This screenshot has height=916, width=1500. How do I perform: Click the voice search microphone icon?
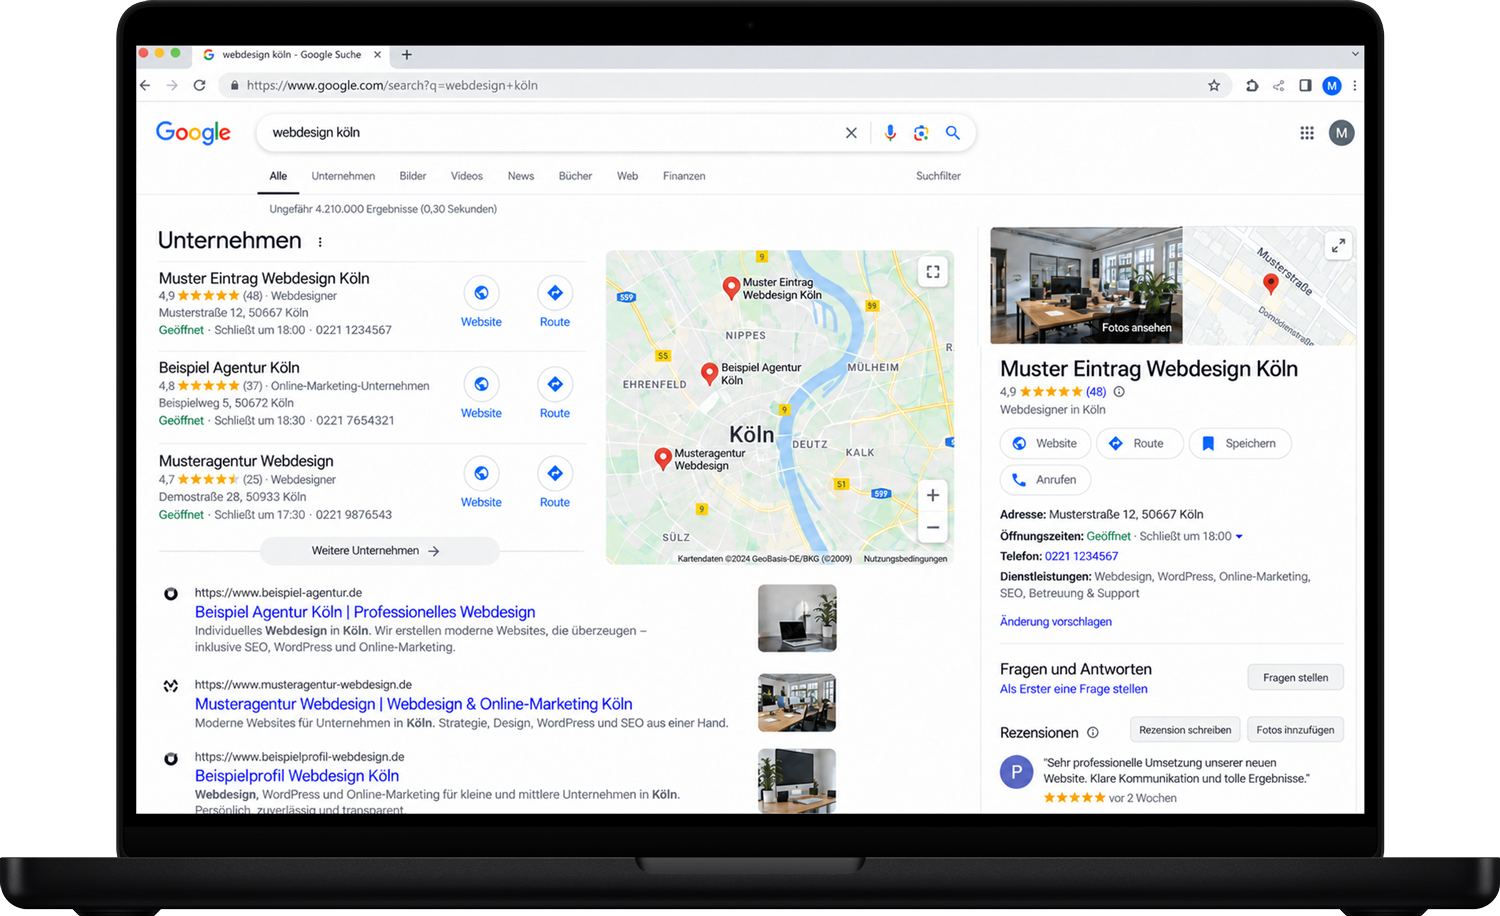click(890, 133)
